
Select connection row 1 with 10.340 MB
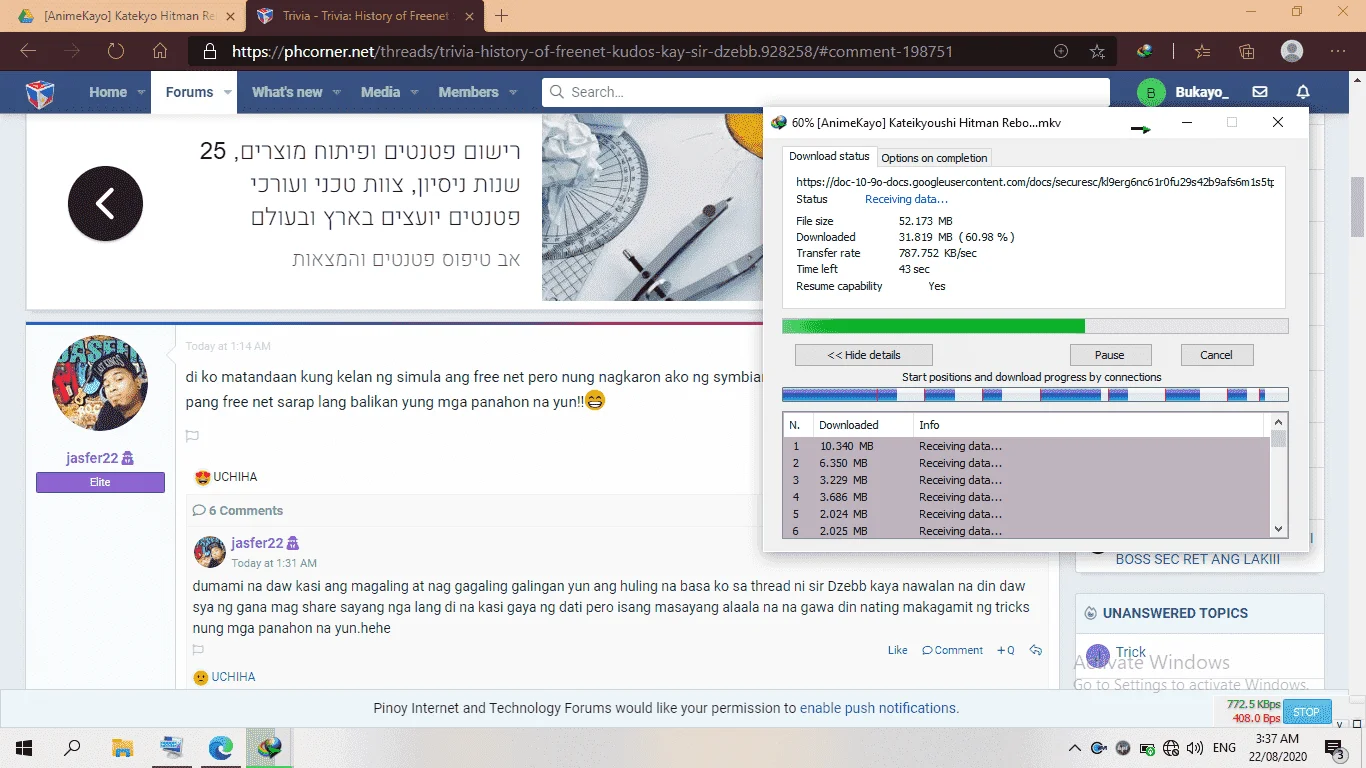coord(1026,446)
